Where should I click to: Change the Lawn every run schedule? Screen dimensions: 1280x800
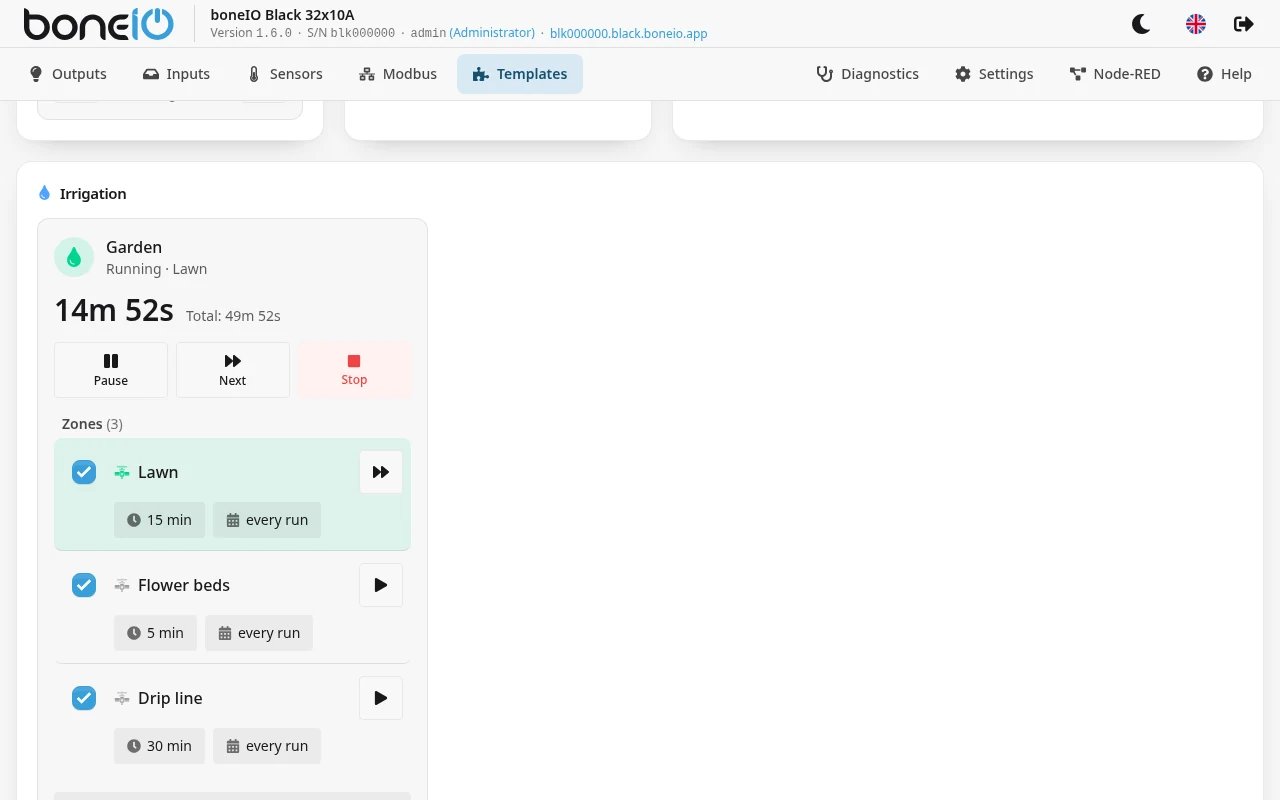(x=267, y=520)
